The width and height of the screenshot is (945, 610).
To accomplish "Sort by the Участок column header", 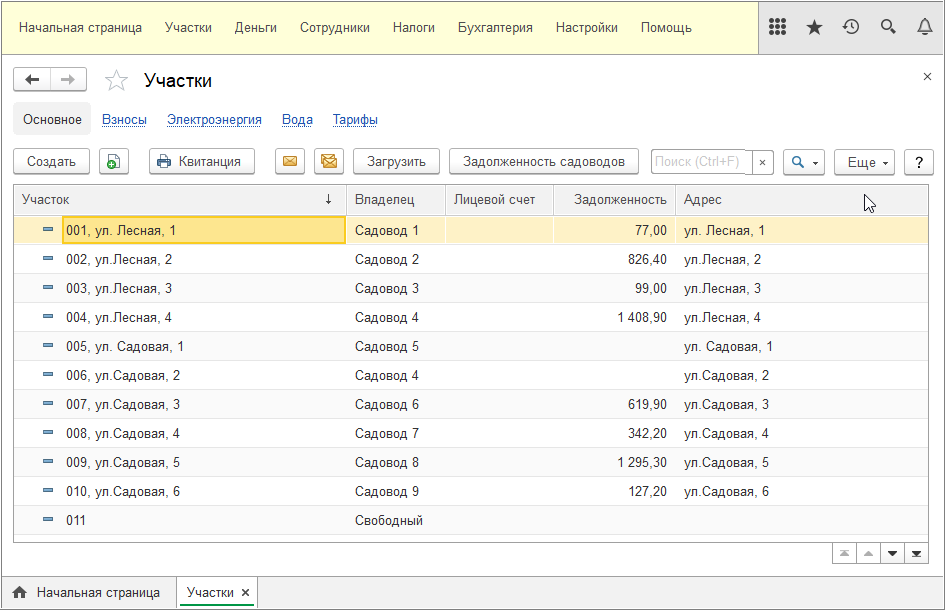I will coord(178,200).
